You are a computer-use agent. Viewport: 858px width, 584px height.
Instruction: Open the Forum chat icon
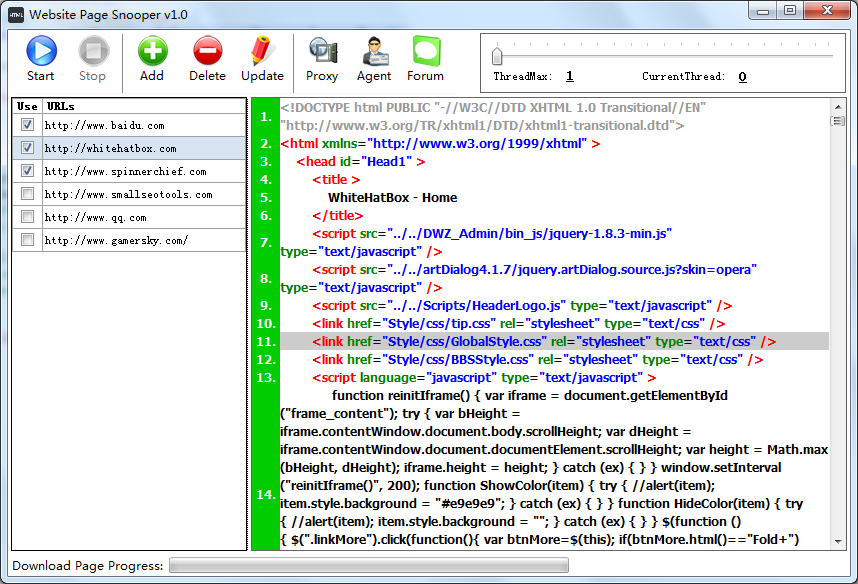point(426,51)
